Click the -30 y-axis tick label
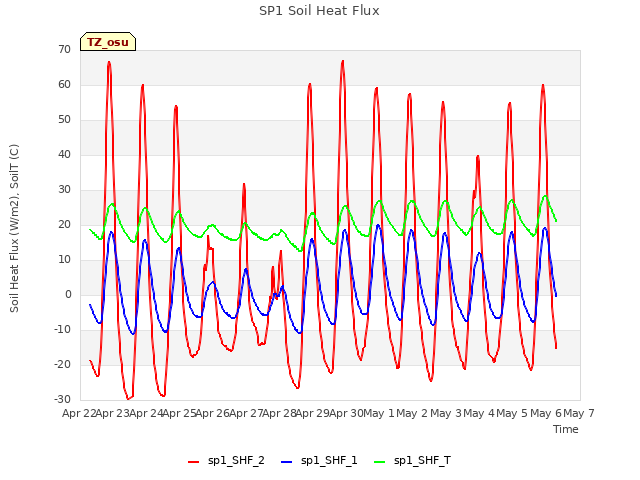Viewport: 640px width, 480px height. [x=62, y=399]
